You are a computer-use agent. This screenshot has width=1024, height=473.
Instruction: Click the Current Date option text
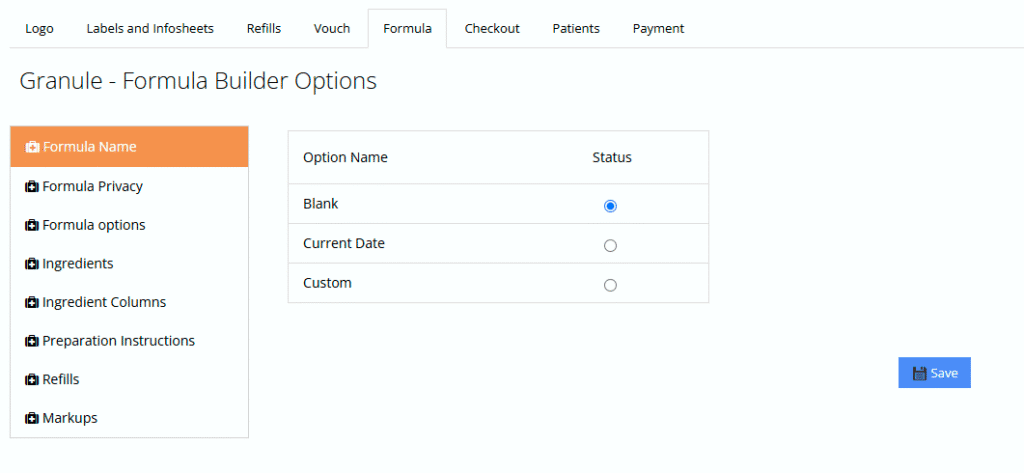(344, 244)
